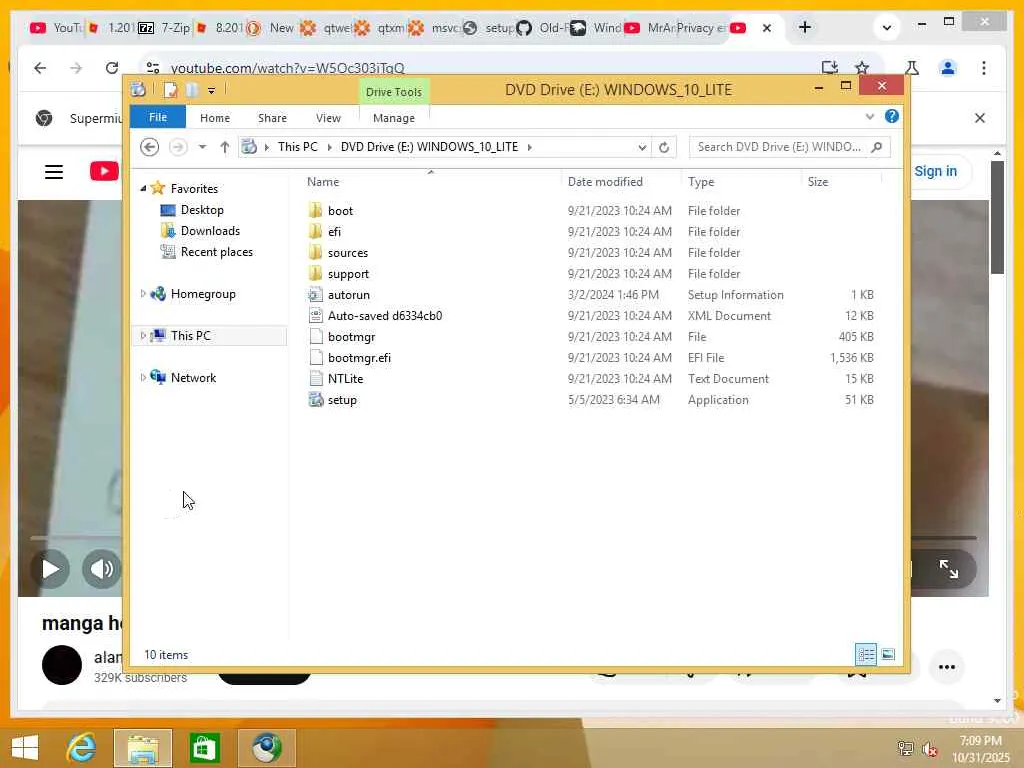Select the bootmgr.efi file

pyautogui.click(x=359, y=357)
